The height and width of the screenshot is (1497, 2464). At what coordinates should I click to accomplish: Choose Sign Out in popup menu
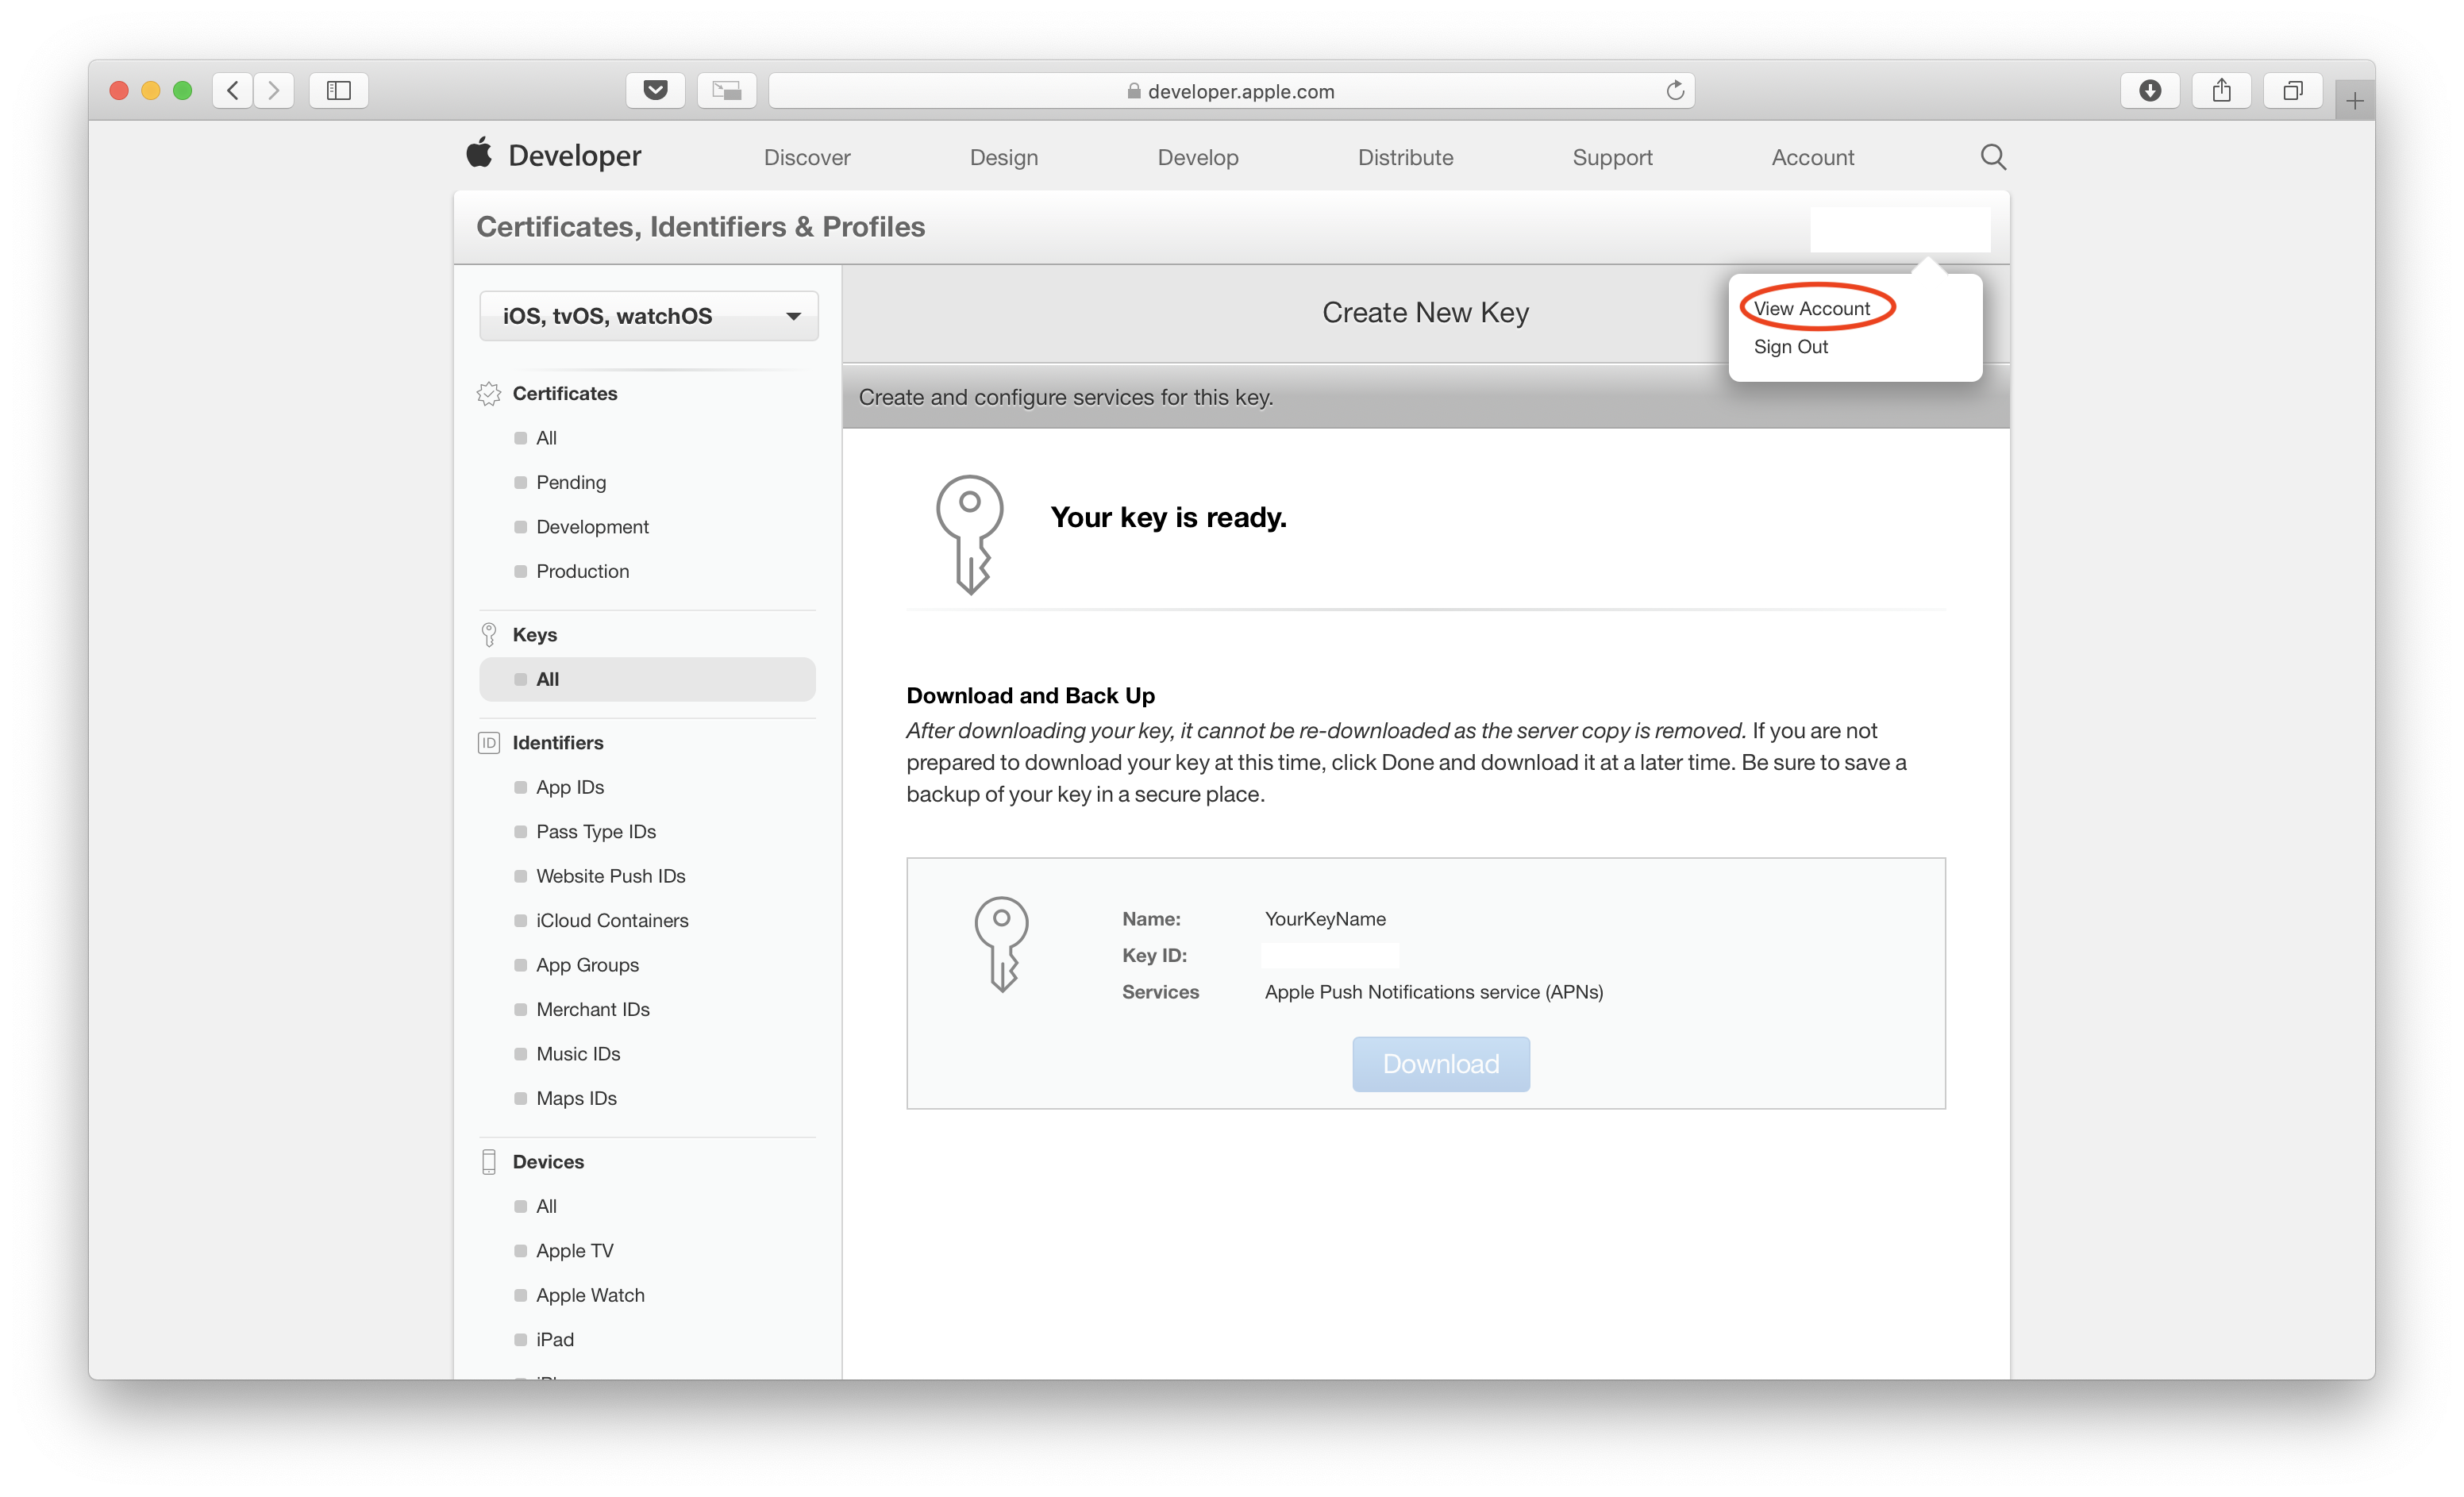click(x=1790, y=347)
